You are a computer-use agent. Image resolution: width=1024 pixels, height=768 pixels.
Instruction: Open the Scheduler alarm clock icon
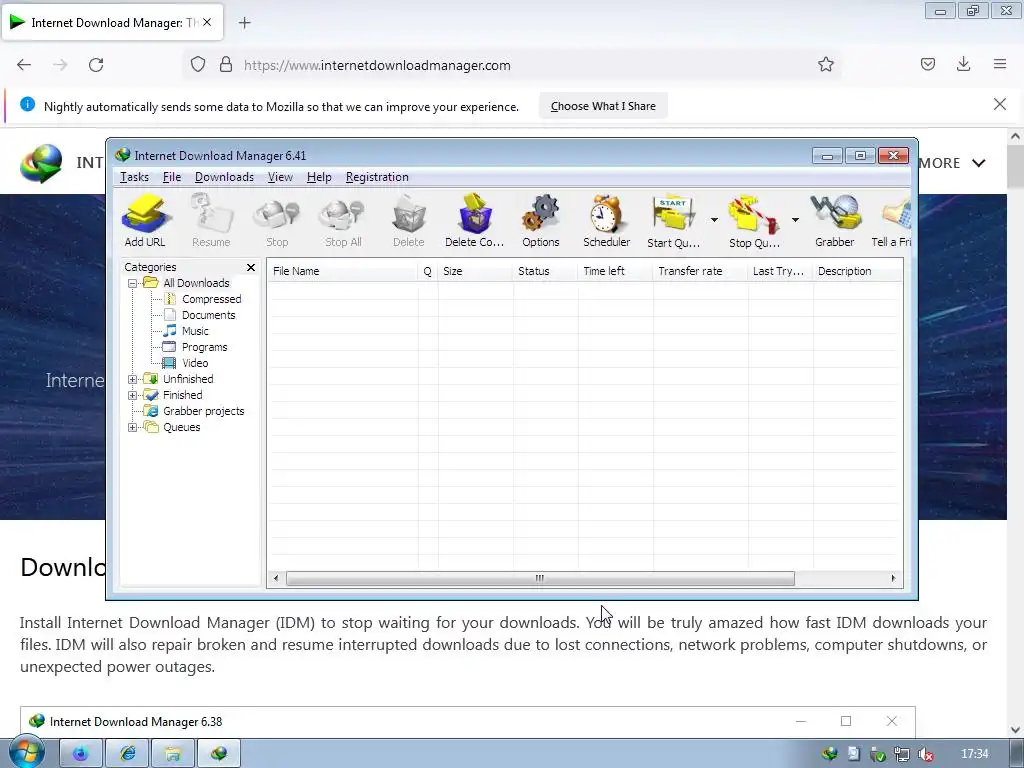tap(607, 220)
